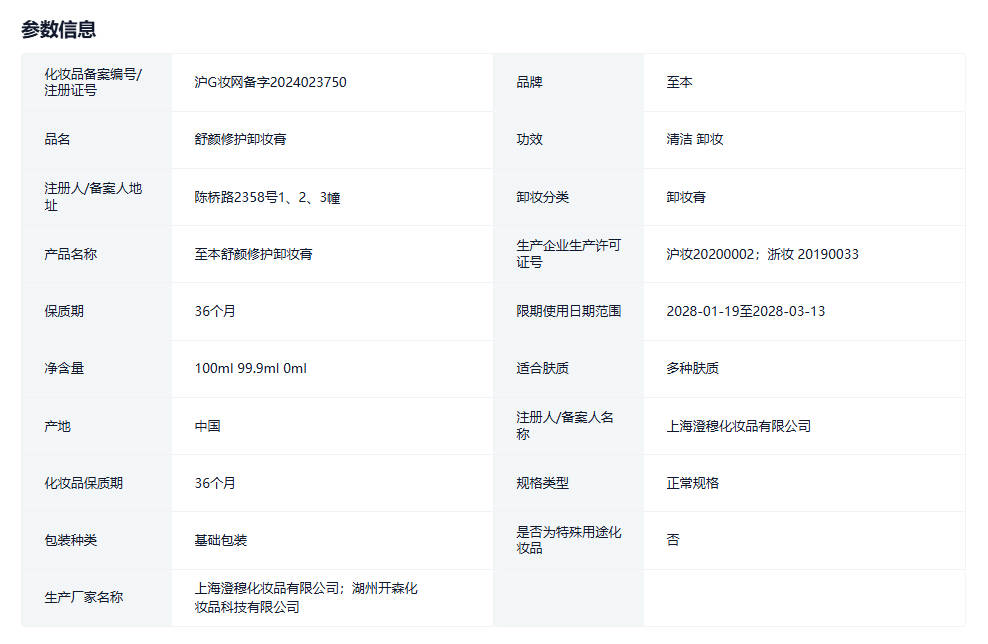
Task: Click the product name value 舒颜修护卸妆膏
Action: point(240,139)
